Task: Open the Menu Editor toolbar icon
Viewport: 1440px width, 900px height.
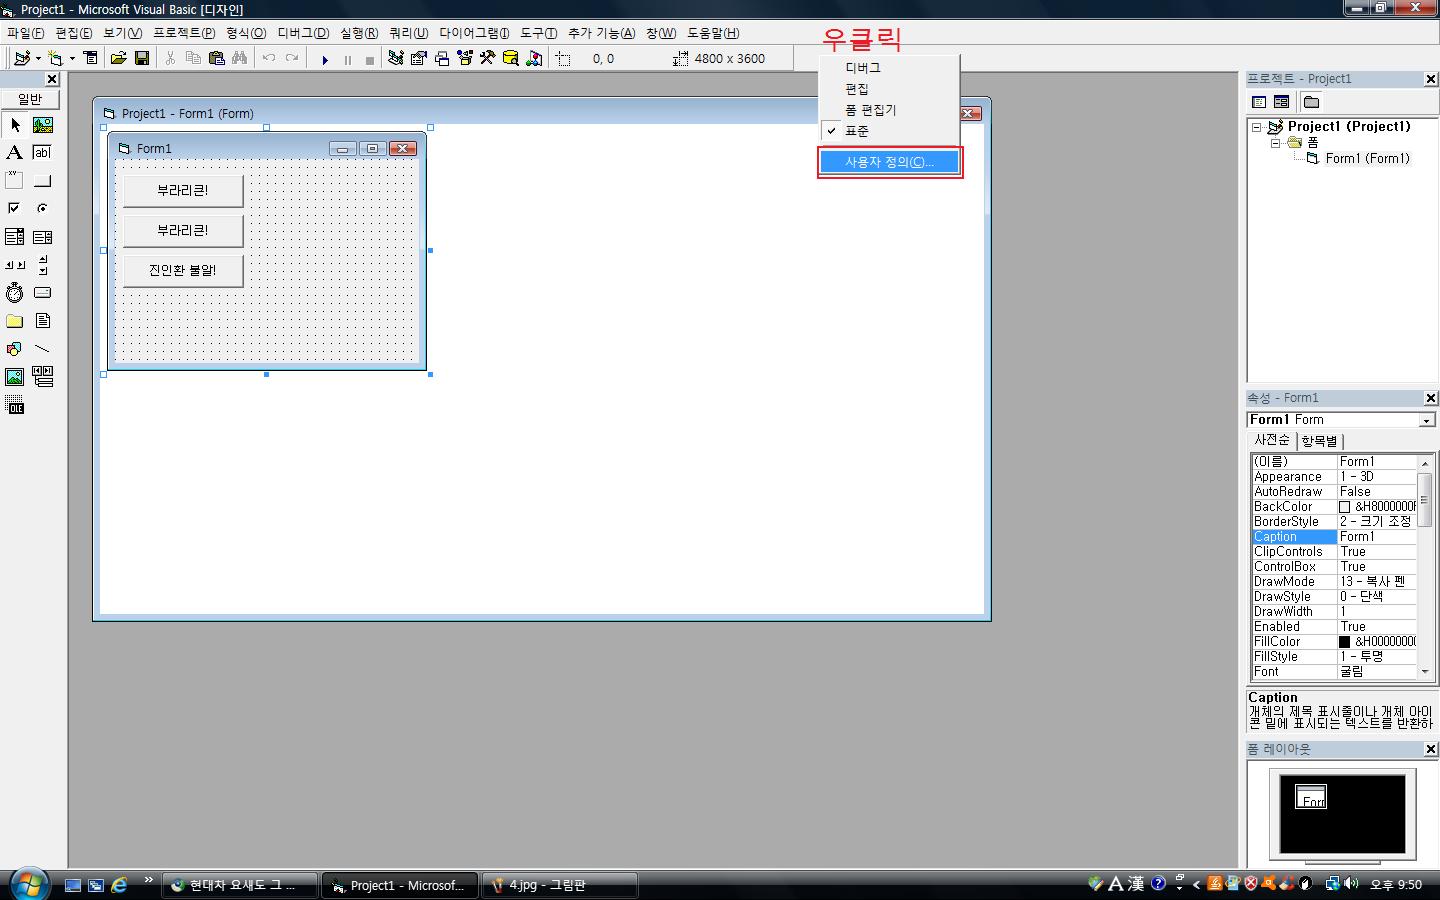Action: click(91, 59)
